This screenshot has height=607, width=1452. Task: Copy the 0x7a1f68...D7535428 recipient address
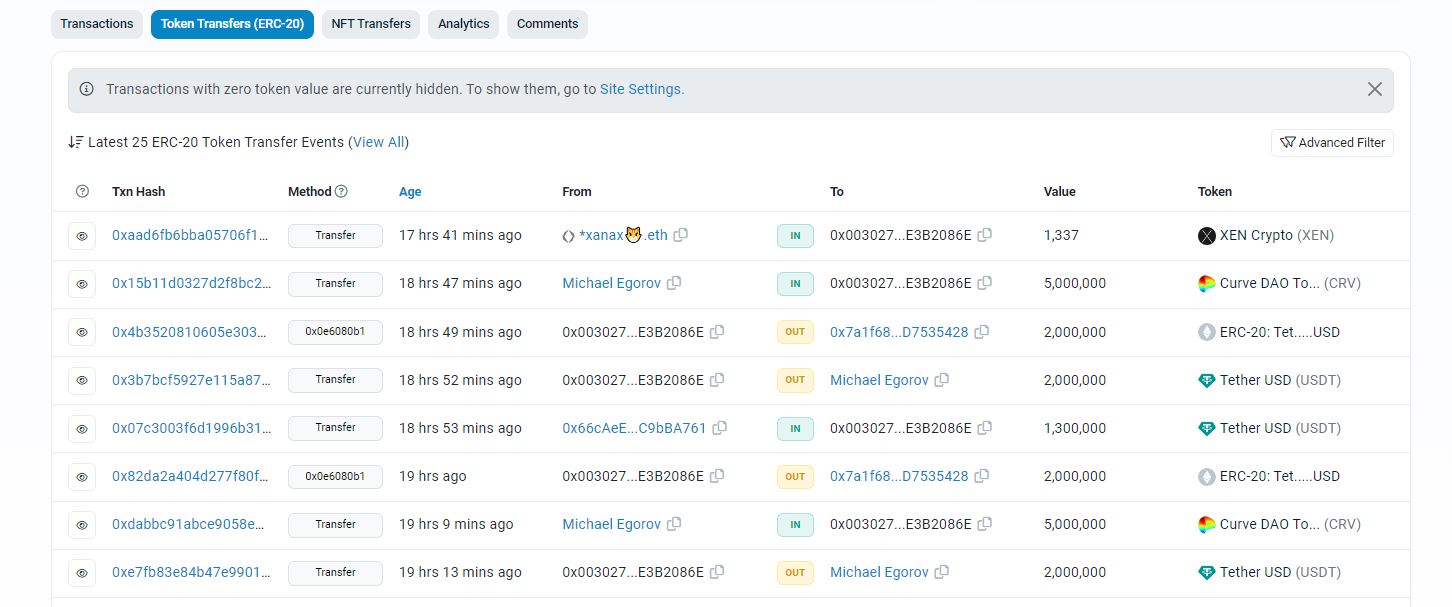click(982, 332)
